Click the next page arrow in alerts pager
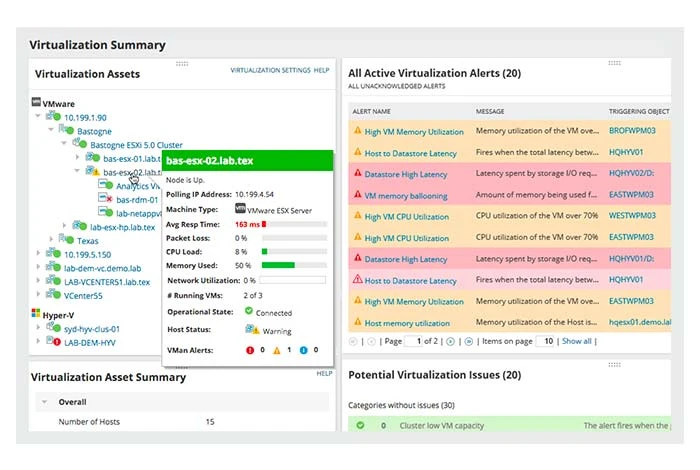 point(450,341)
